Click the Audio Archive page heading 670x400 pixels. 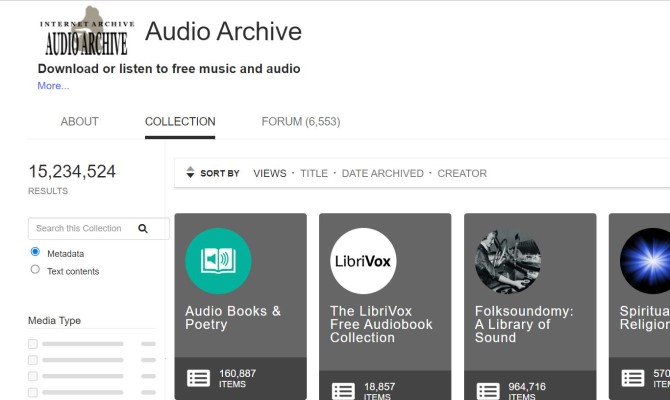click(x=223, y=32)
